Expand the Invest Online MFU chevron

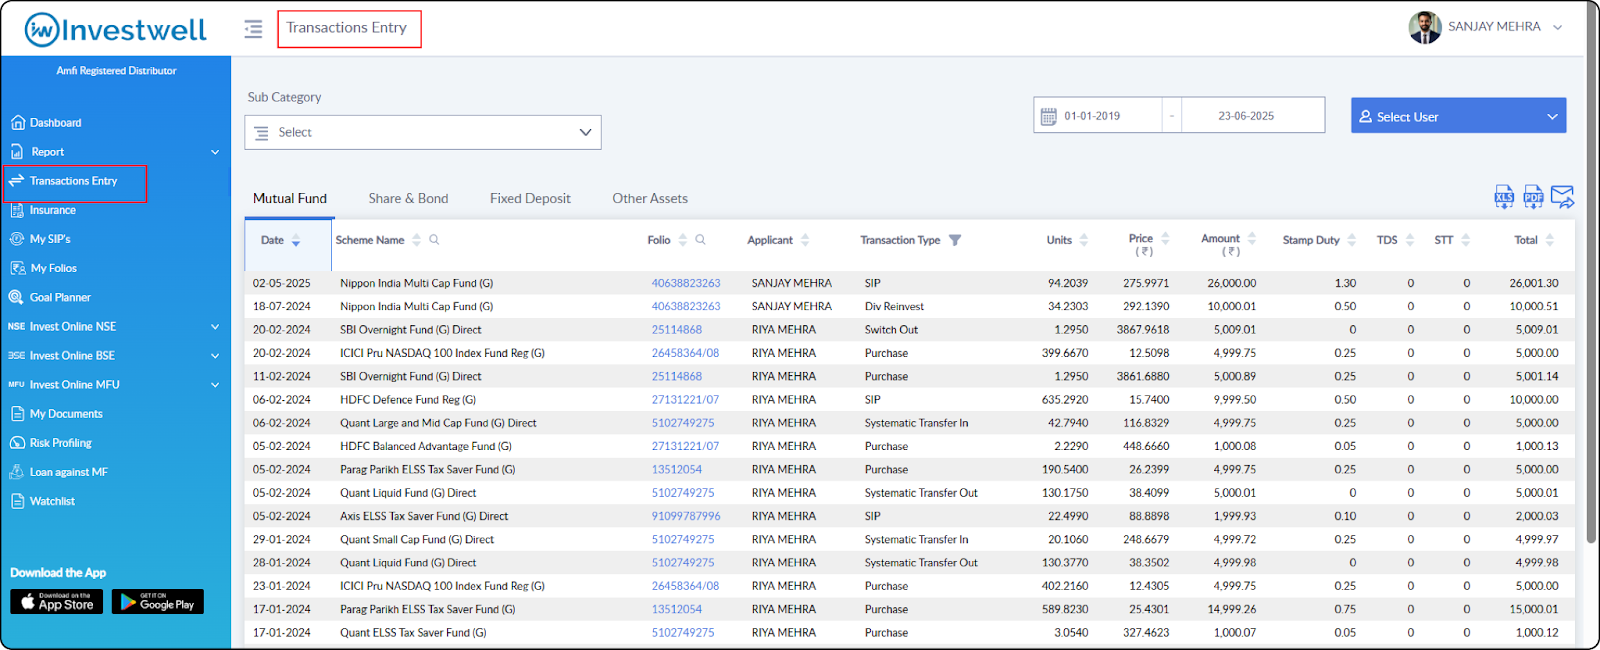tap(215, 385)
